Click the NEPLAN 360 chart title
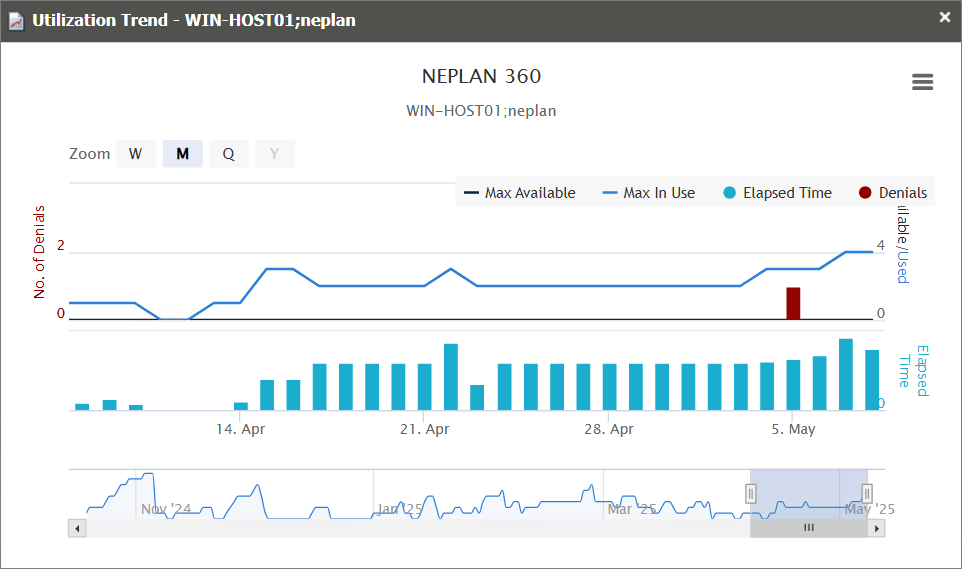Viewport: 962px width, 569px height. click(x=481, y=77)
